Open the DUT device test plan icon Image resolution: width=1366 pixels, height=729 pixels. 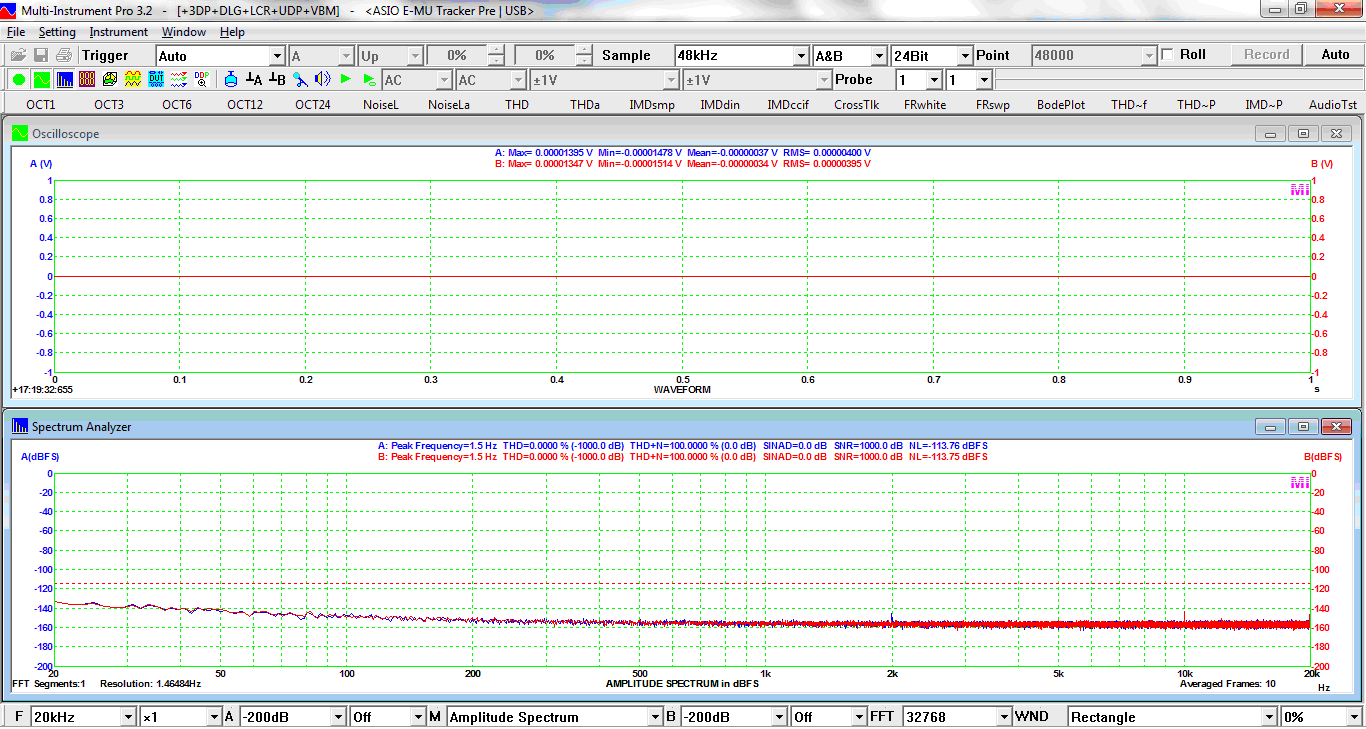point(156,79)
